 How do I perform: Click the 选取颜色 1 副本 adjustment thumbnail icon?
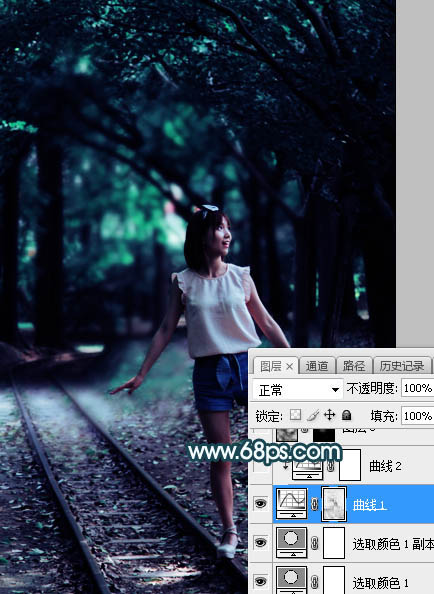coord(292,543)
